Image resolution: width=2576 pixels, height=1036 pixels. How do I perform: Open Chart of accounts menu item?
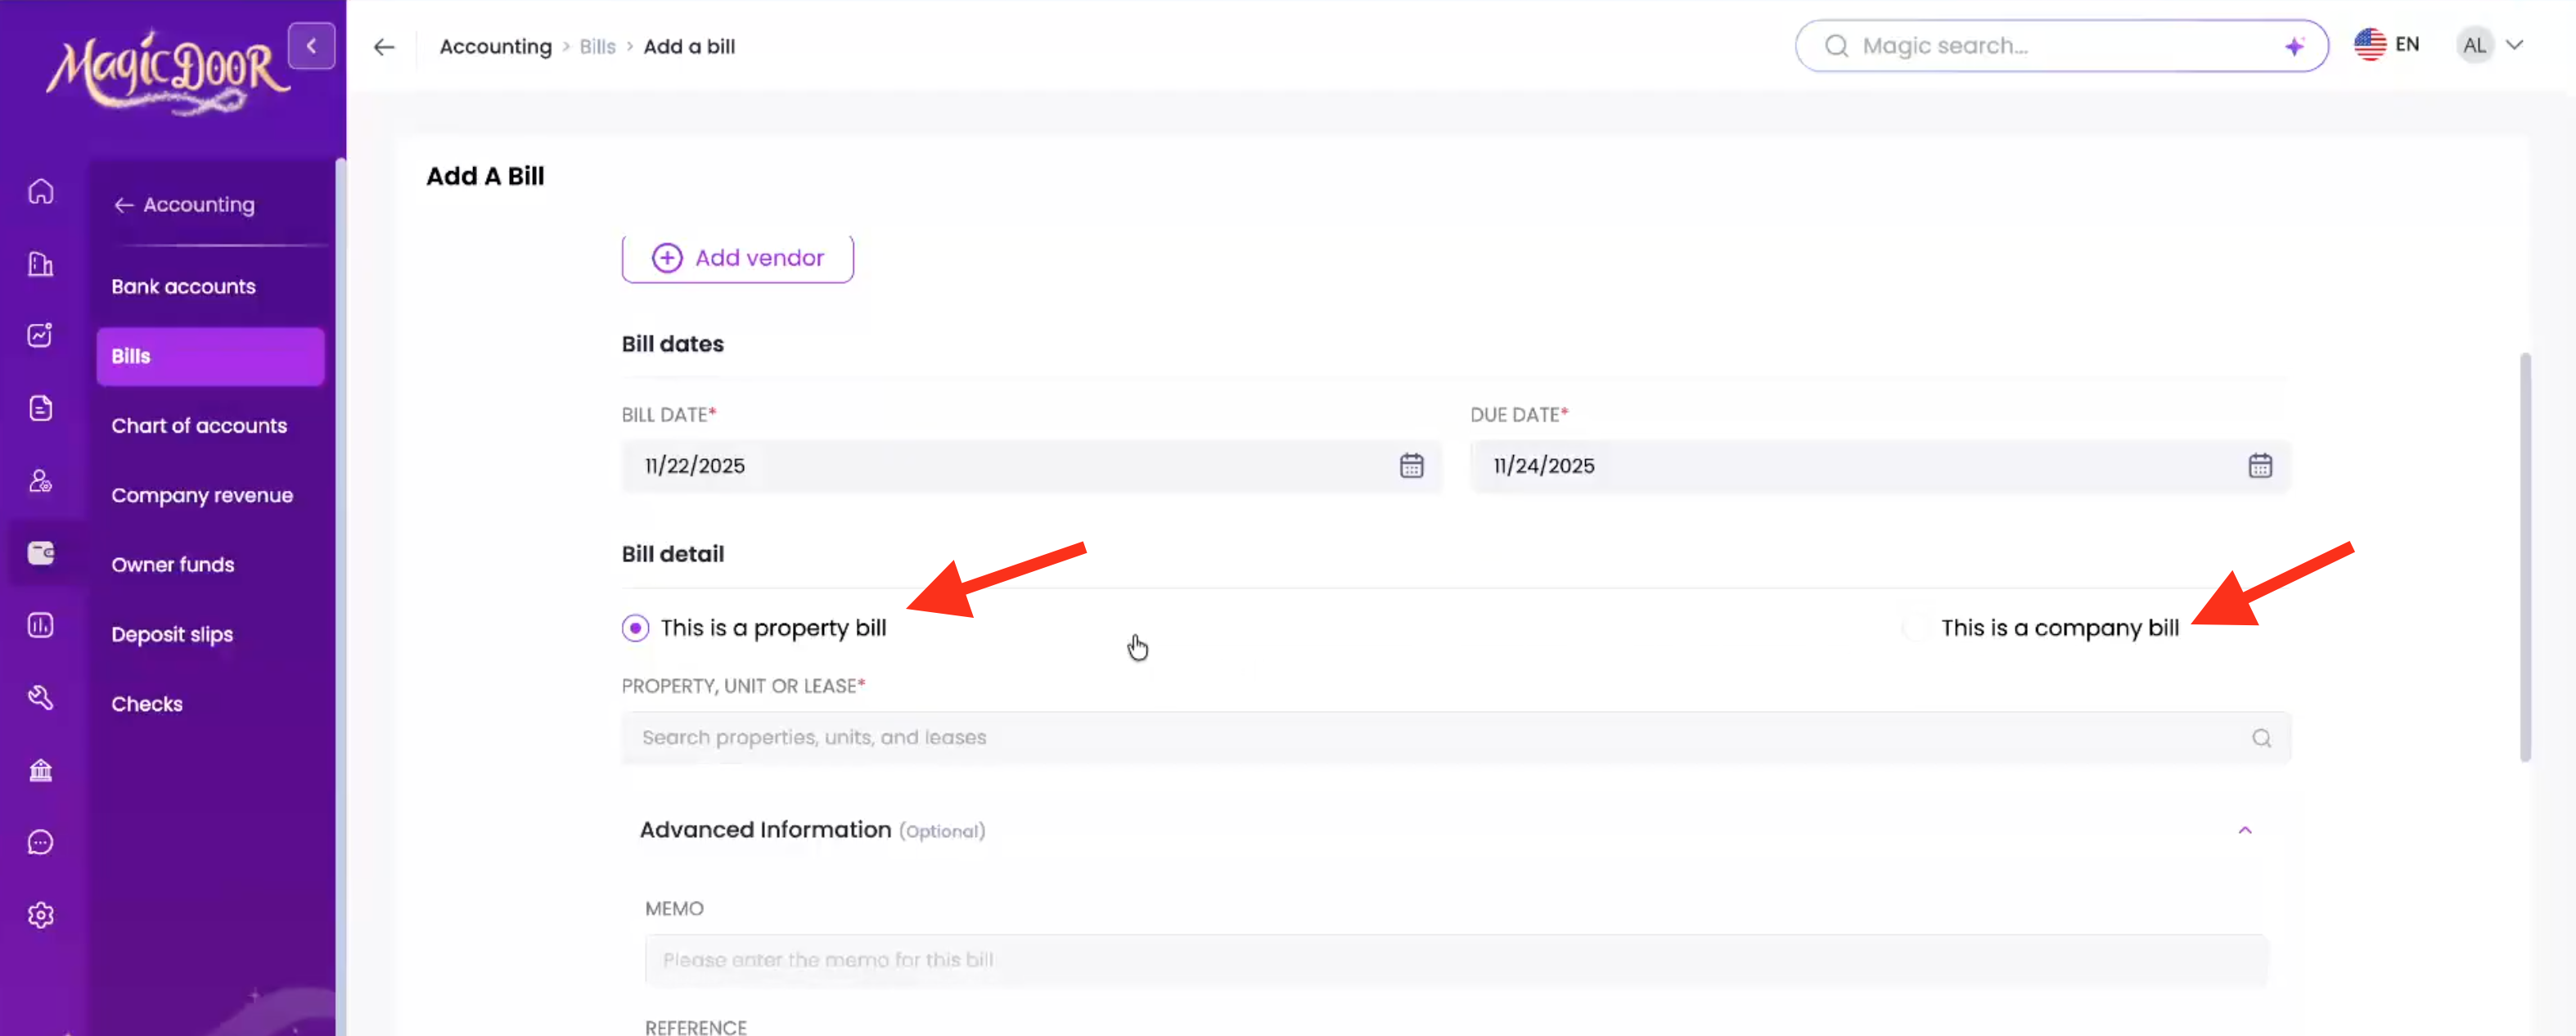click(199, 426)
